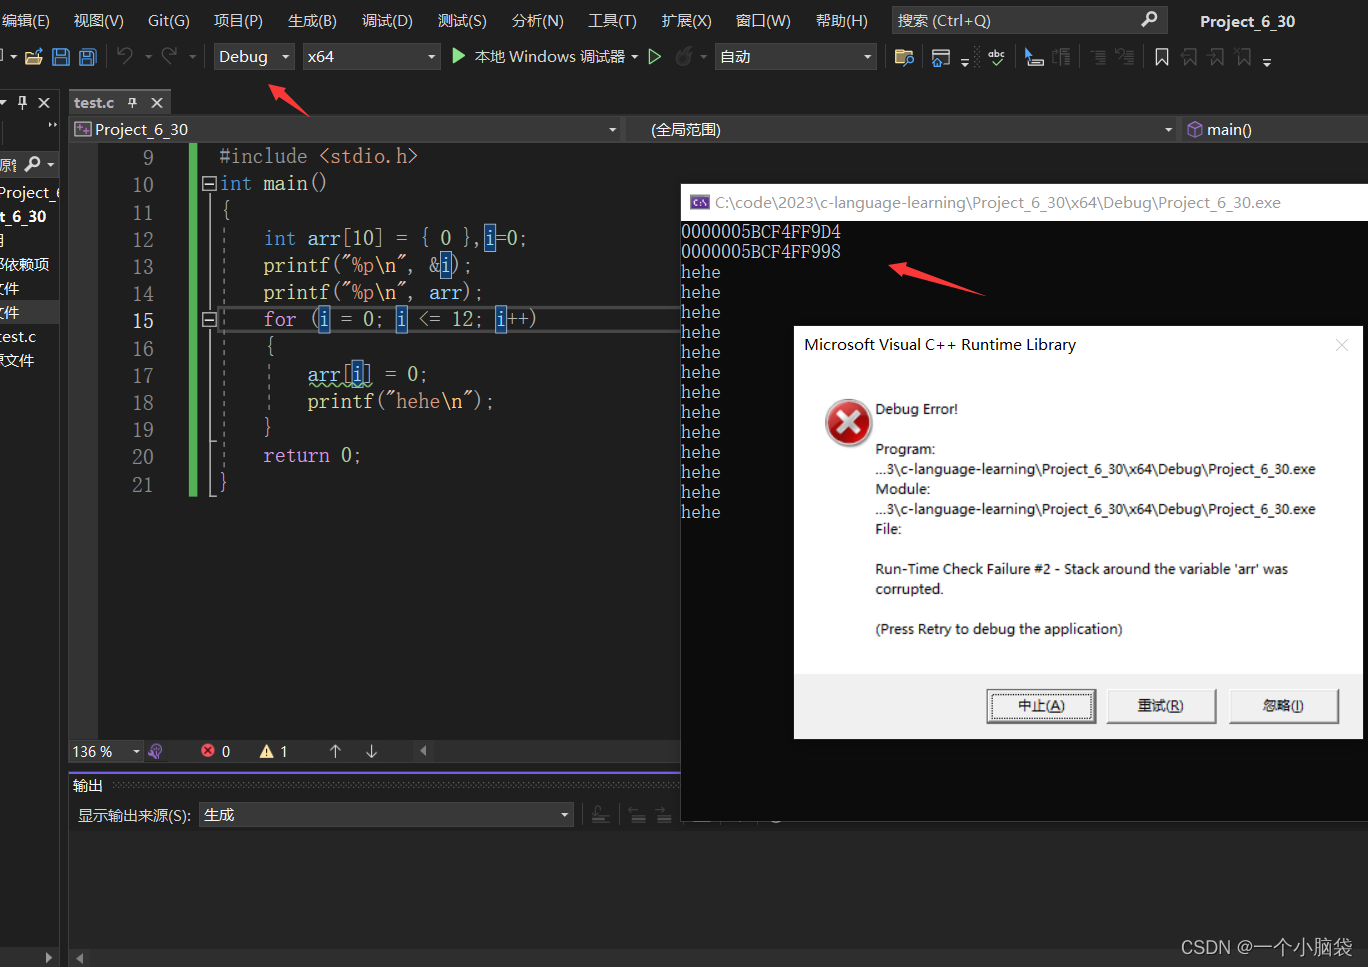This screenshot has width=1368, height=967.
Task: Open the 窗口(W) menu
Action: 763,20
